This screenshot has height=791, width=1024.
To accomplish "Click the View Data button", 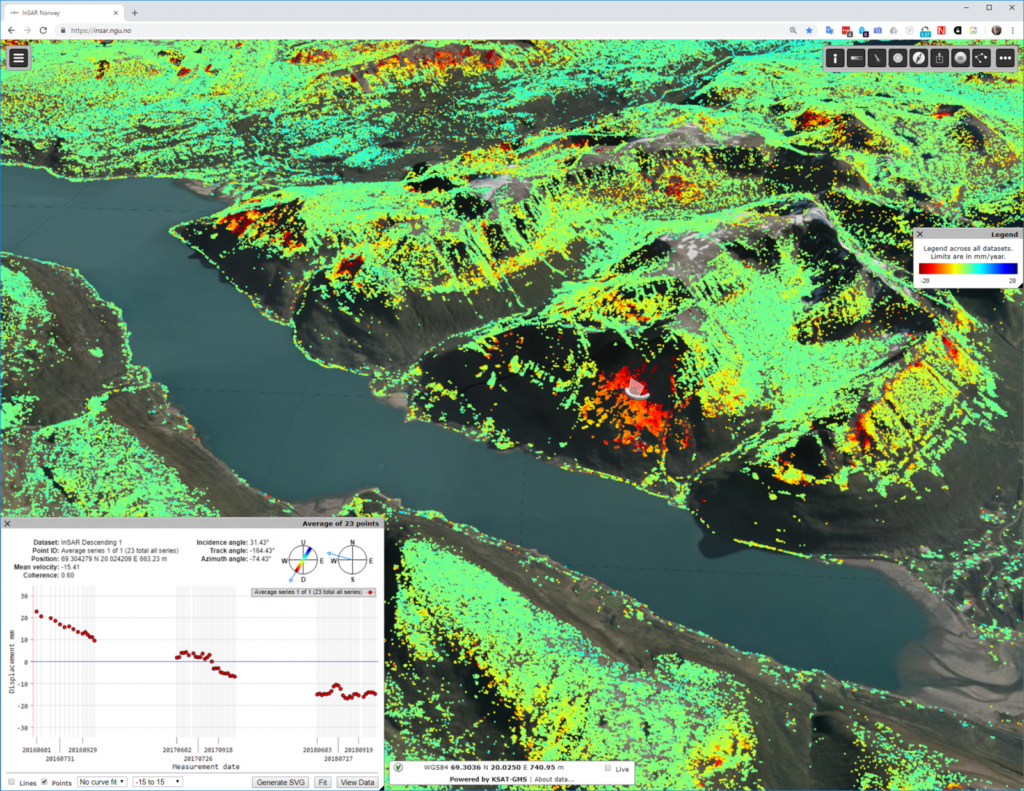I will tap(357, 783).
